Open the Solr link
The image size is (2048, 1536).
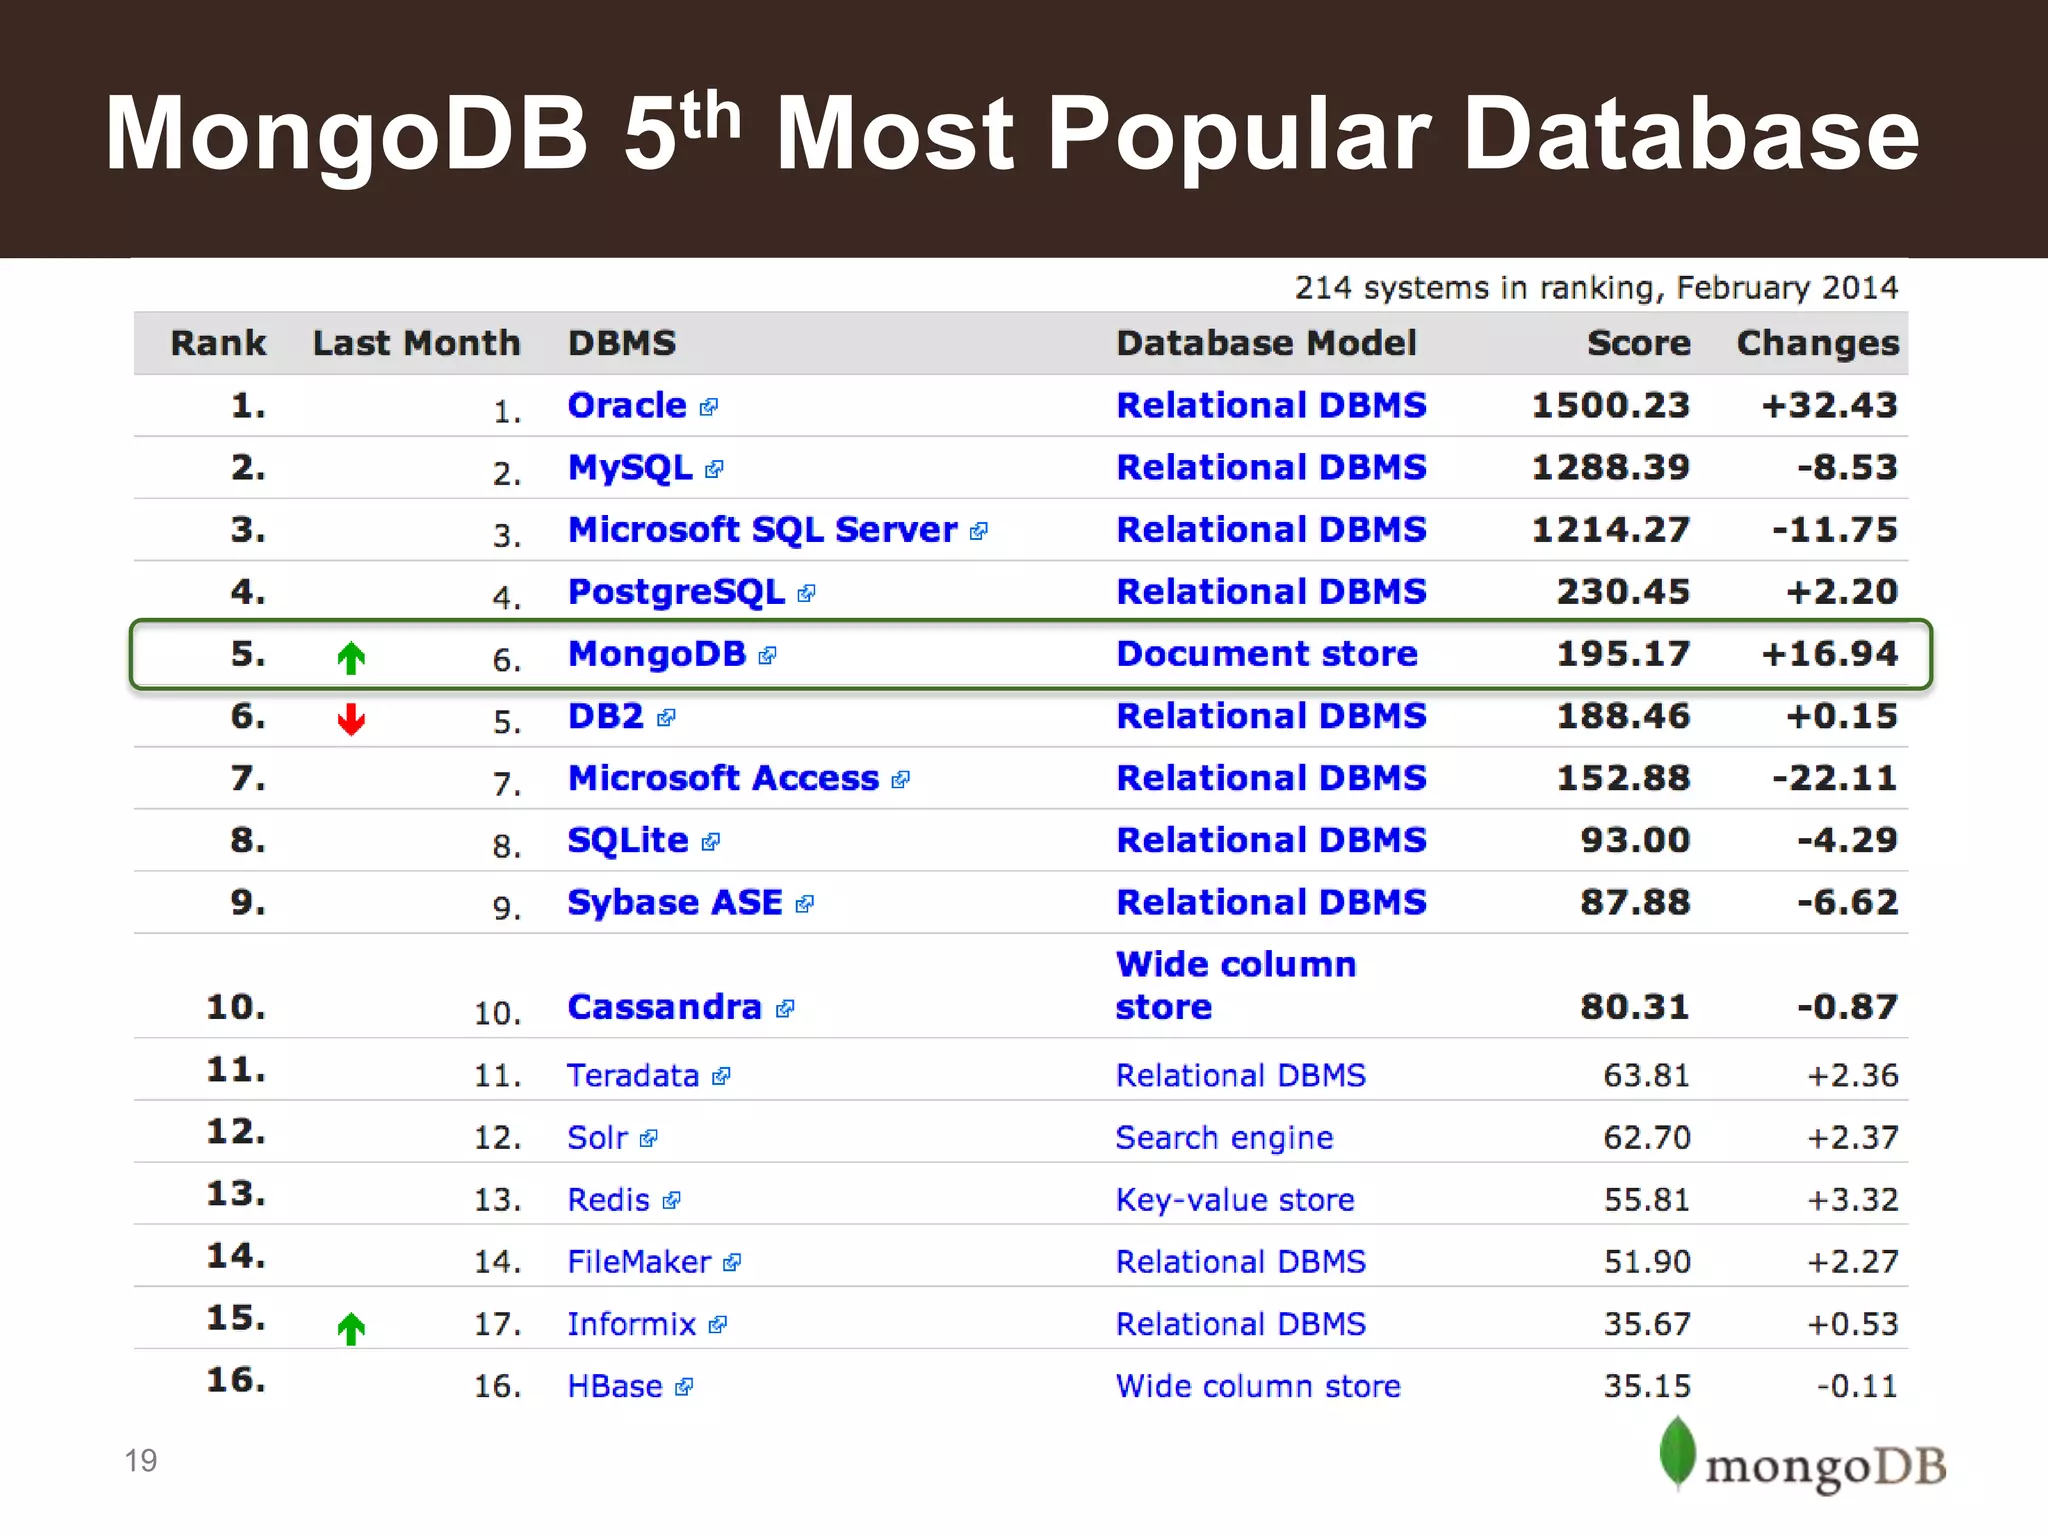pyautogui.click(x=597, y=1138)
